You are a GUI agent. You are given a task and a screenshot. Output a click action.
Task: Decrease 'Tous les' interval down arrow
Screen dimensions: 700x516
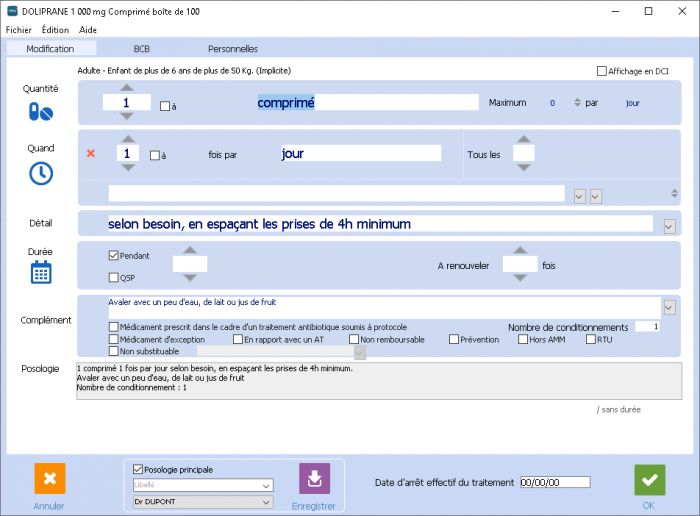pyautogui.click(x=524, y=167)
